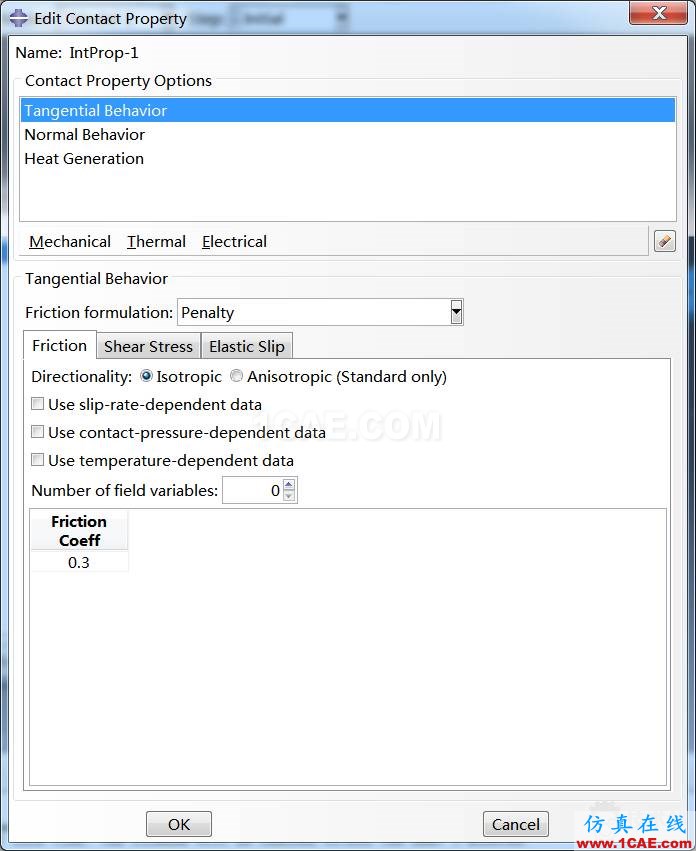
Task: Click the Abaqus dialog title icon
Action: click(x=18, y=18)
